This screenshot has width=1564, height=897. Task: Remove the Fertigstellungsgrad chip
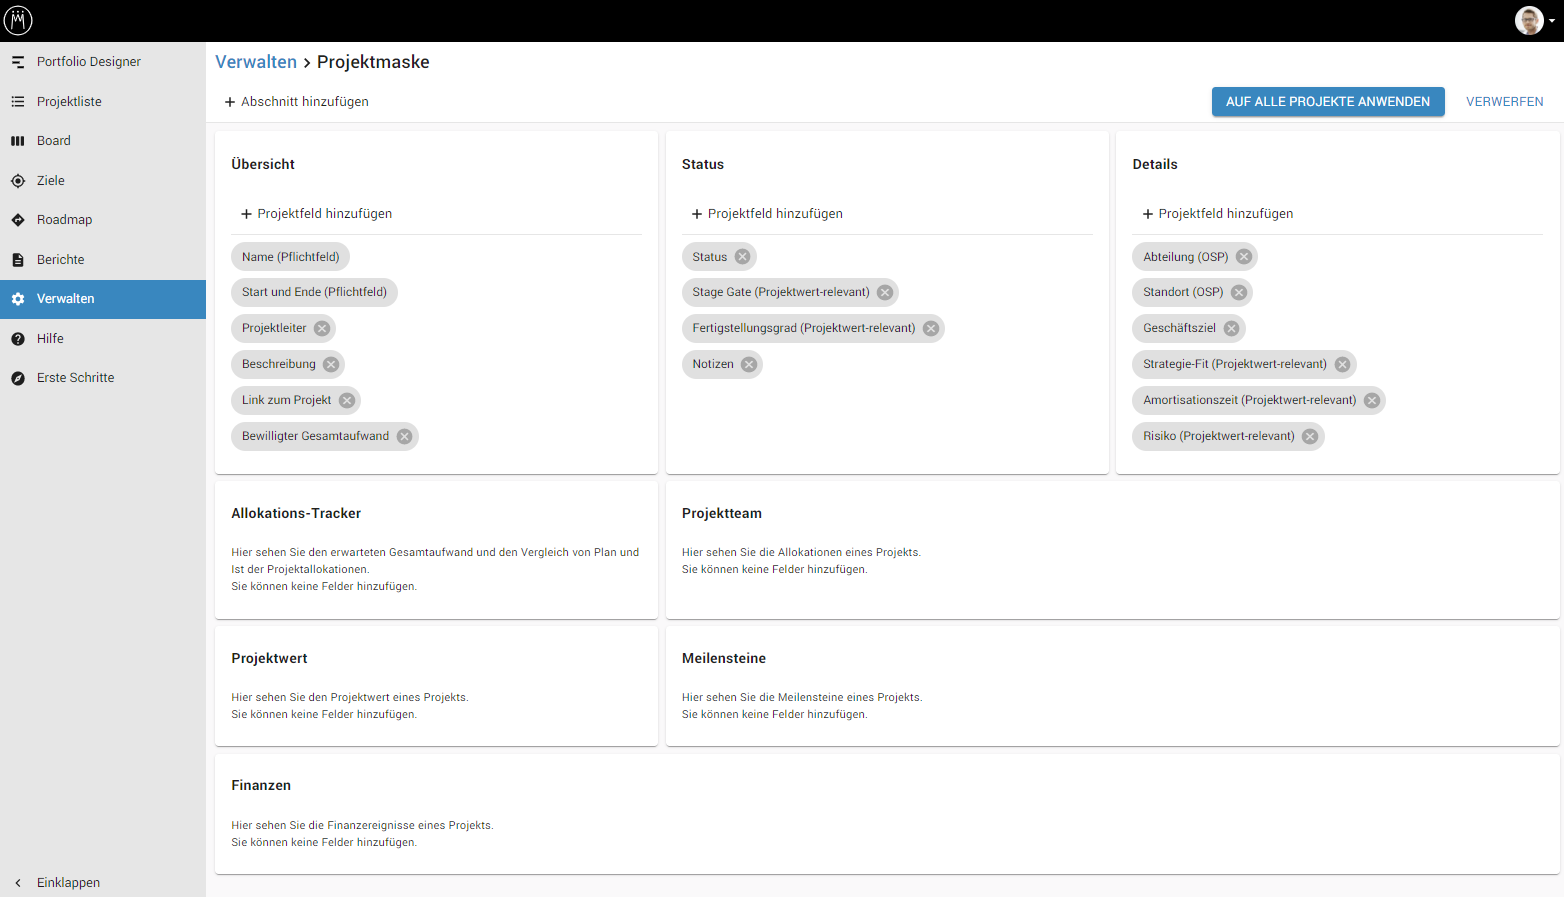[931, 328]
